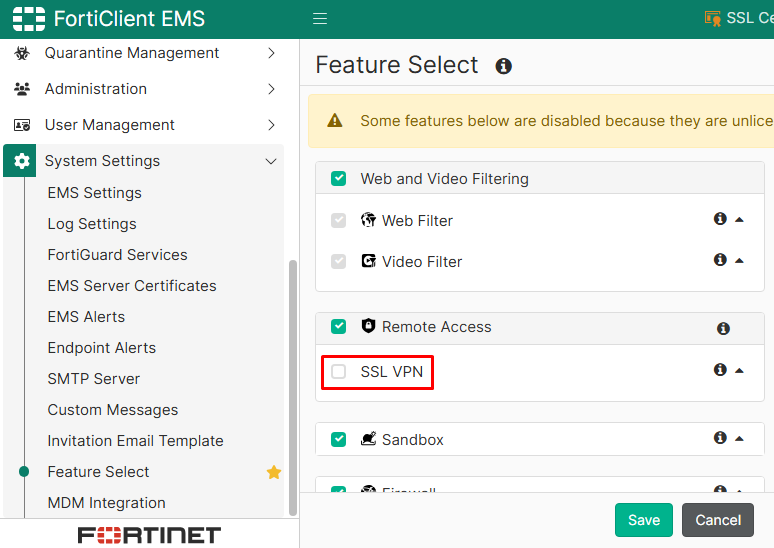Show info for Sandbox

[x=720, y=437]
